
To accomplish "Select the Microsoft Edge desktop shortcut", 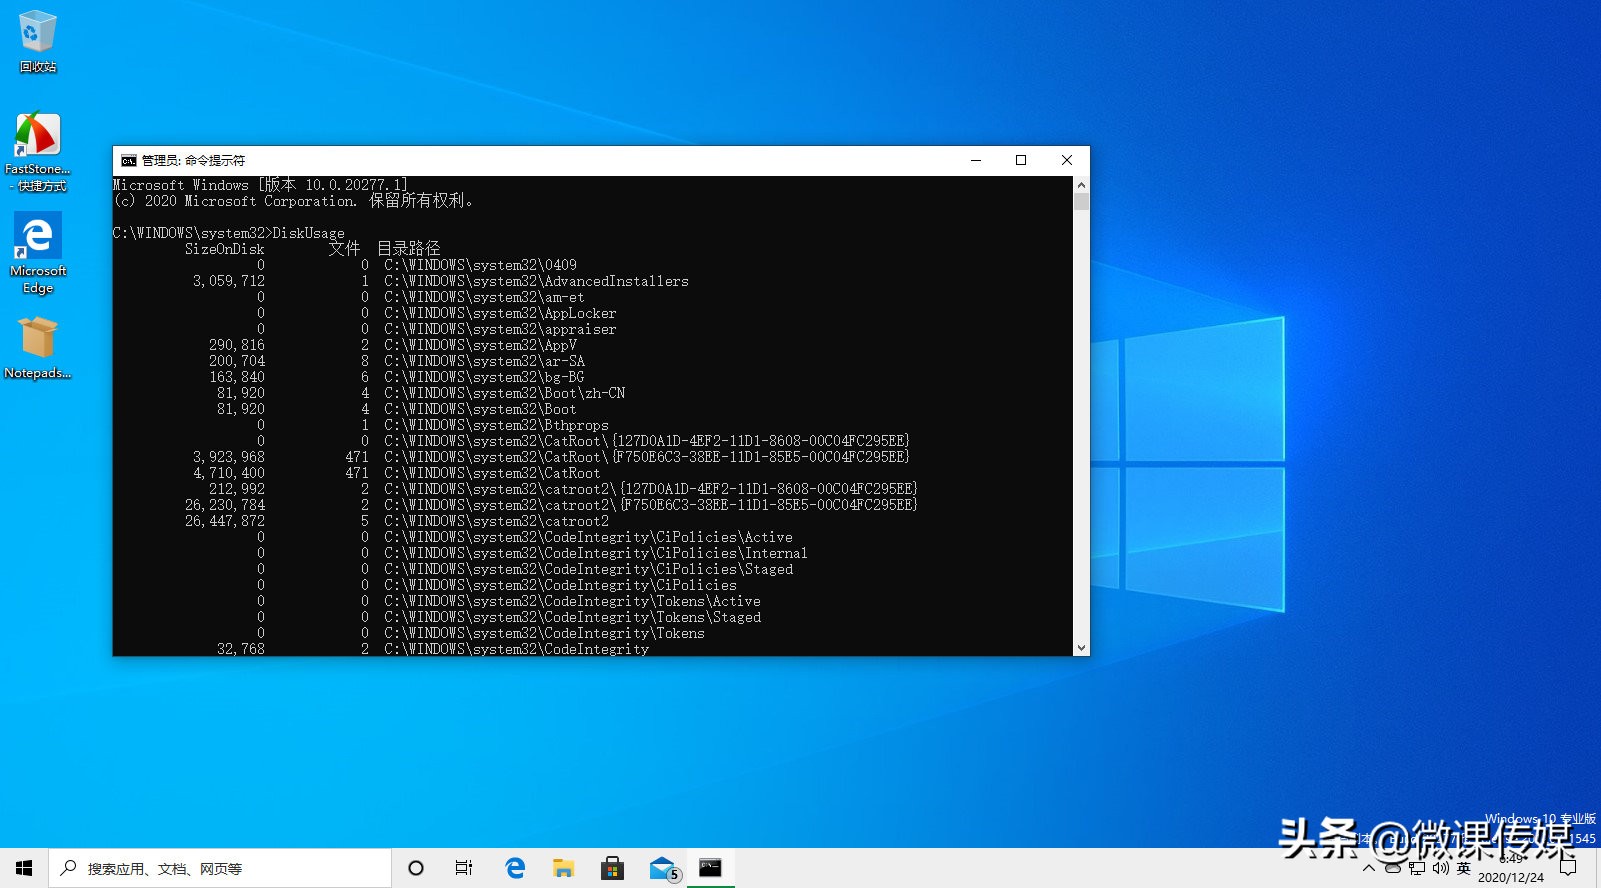I will 38,252.
